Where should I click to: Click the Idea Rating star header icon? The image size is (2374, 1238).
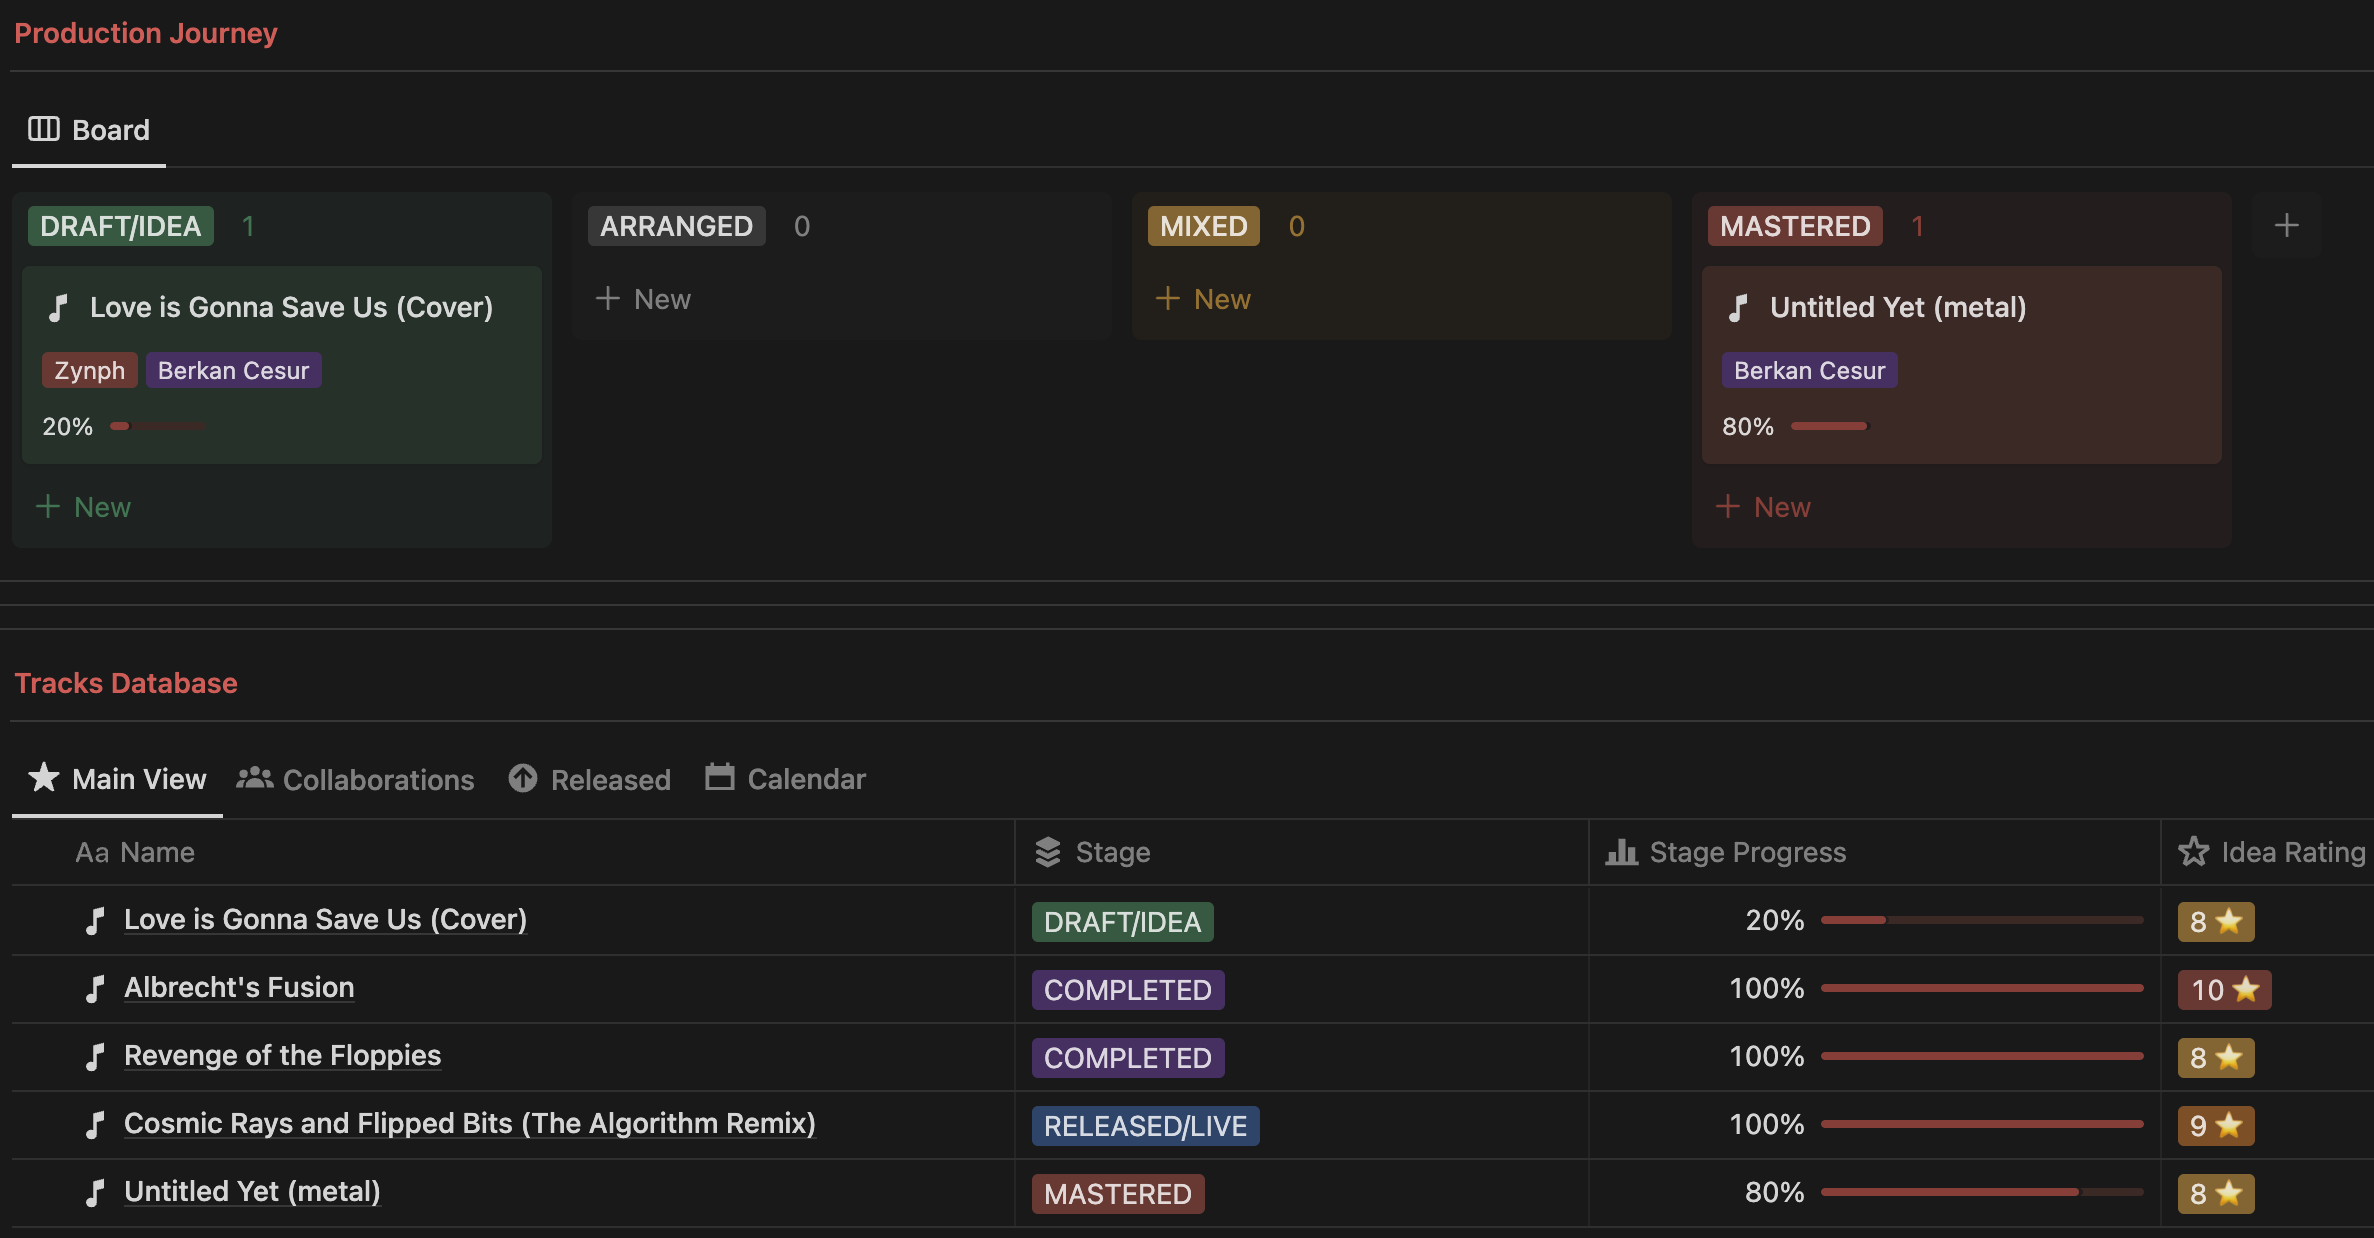pos(2193,852)
